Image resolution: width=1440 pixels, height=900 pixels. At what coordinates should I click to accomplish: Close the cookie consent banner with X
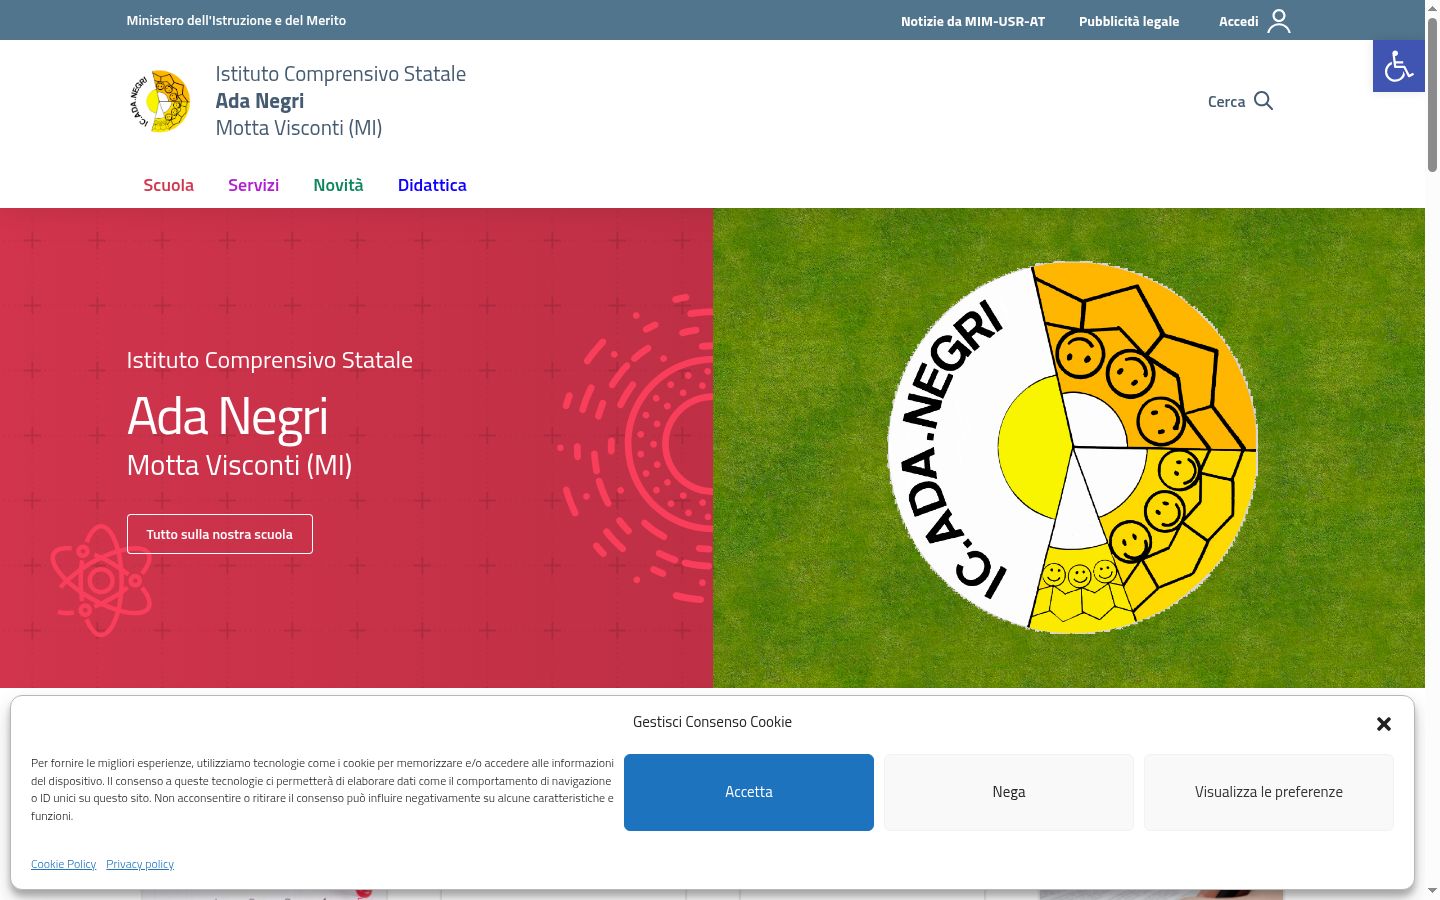point(1384,723)
